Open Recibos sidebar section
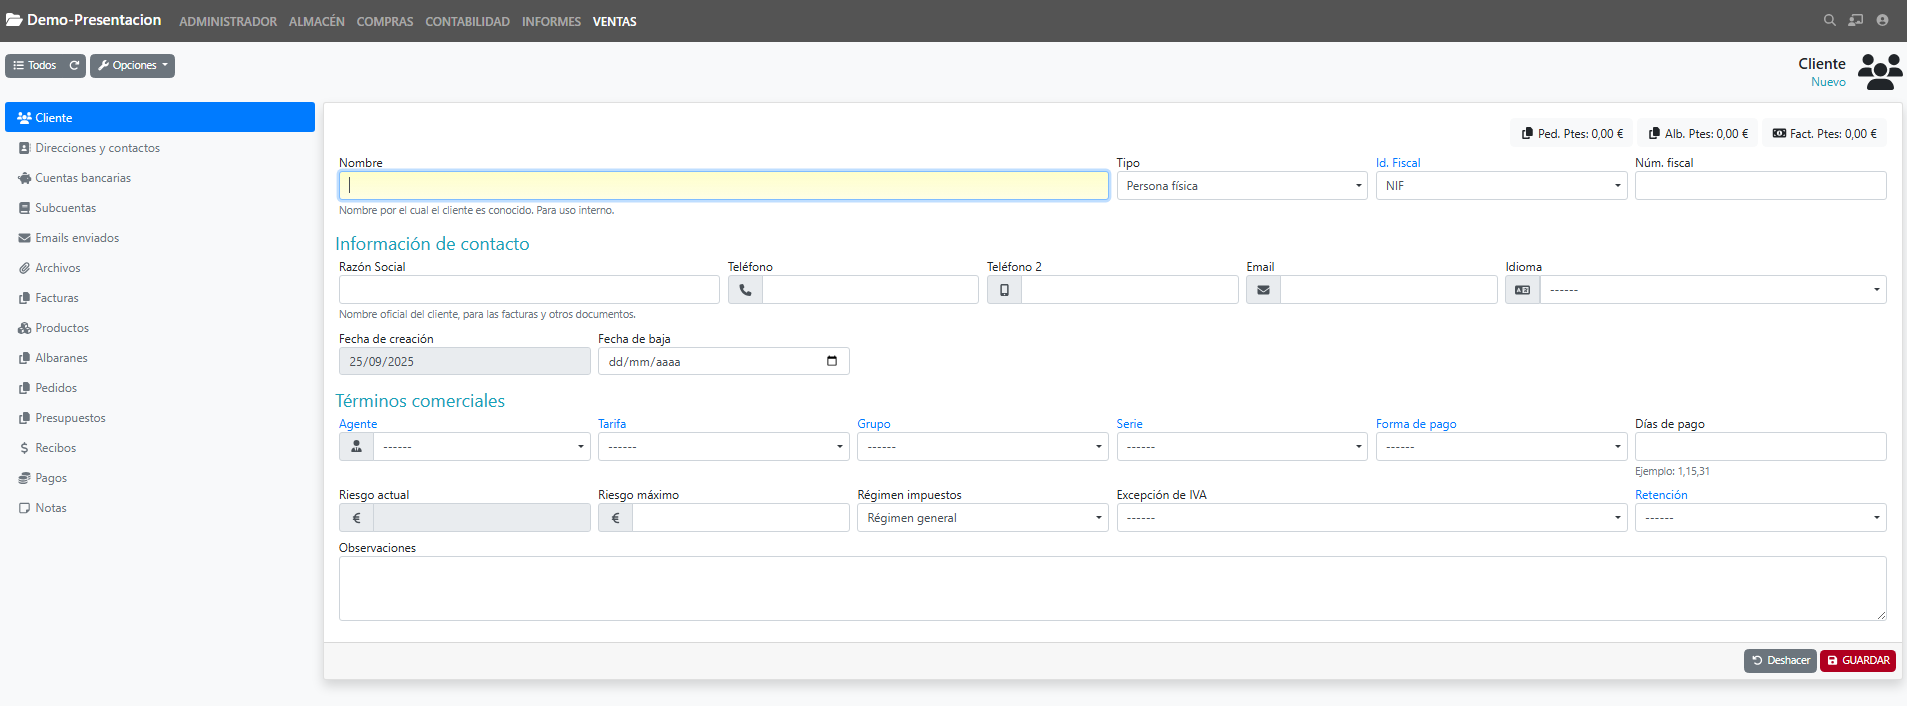1907x706 pixels. (160, 448)
